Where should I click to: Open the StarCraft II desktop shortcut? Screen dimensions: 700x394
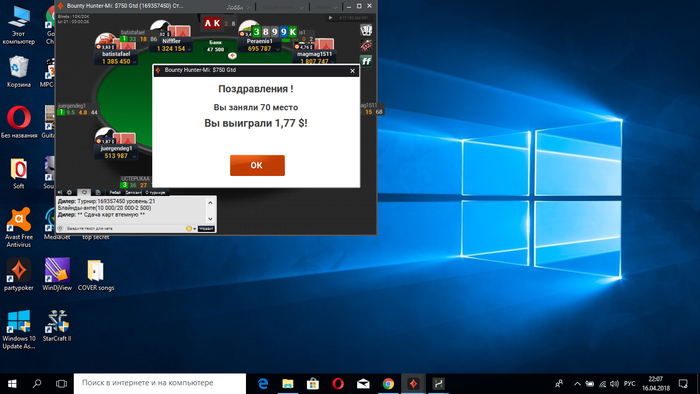pyautogui.click(x=57, y=326)
